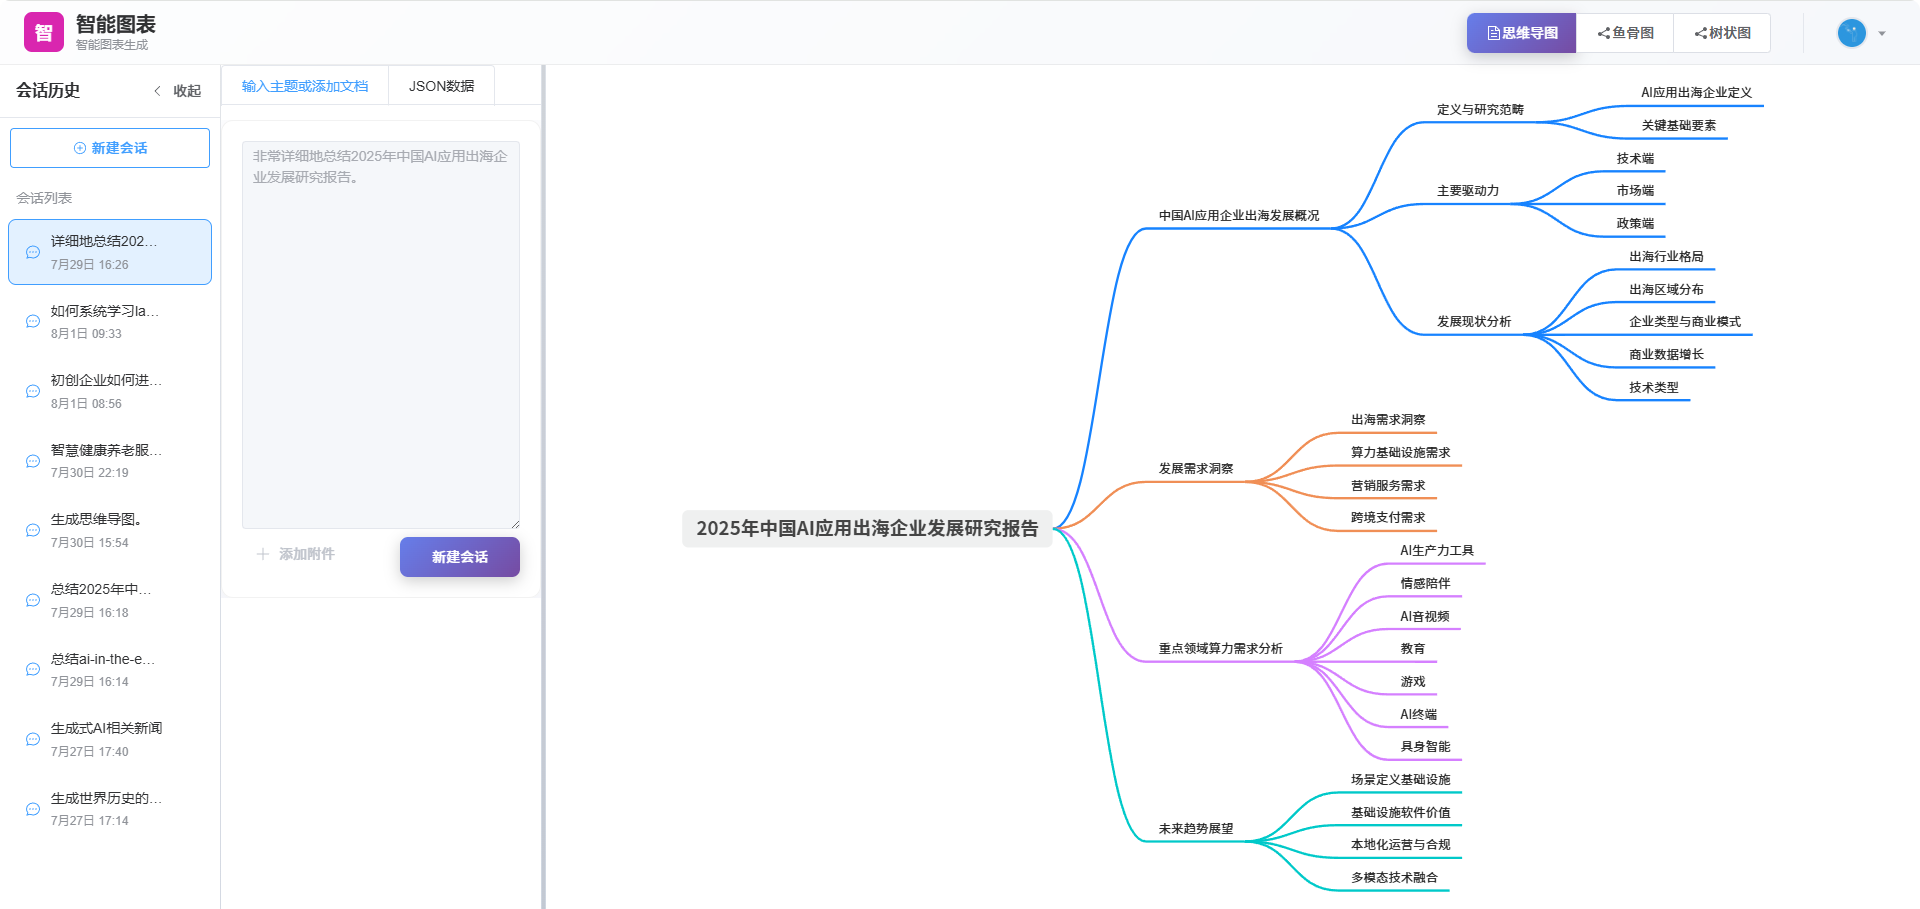
Task: Switch to 思维导图 mind map view
Action: tap(1521, 33)
